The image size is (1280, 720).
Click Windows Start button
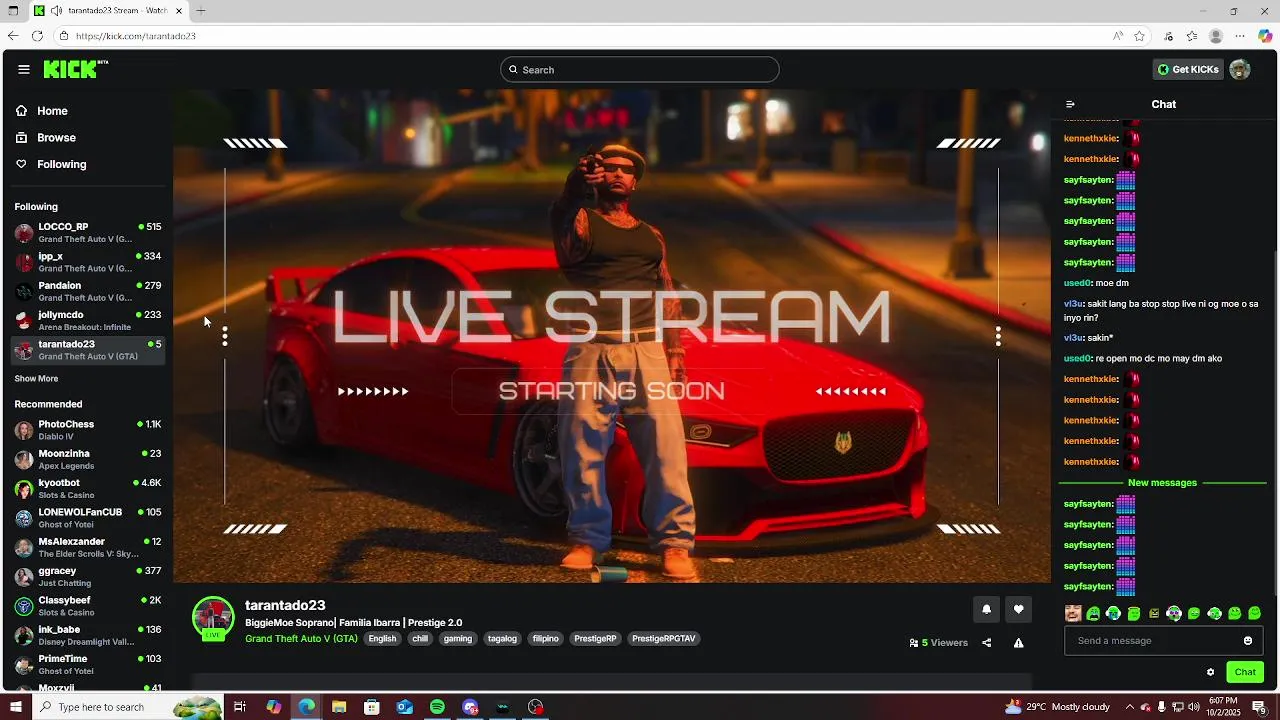tap(15, 707)
